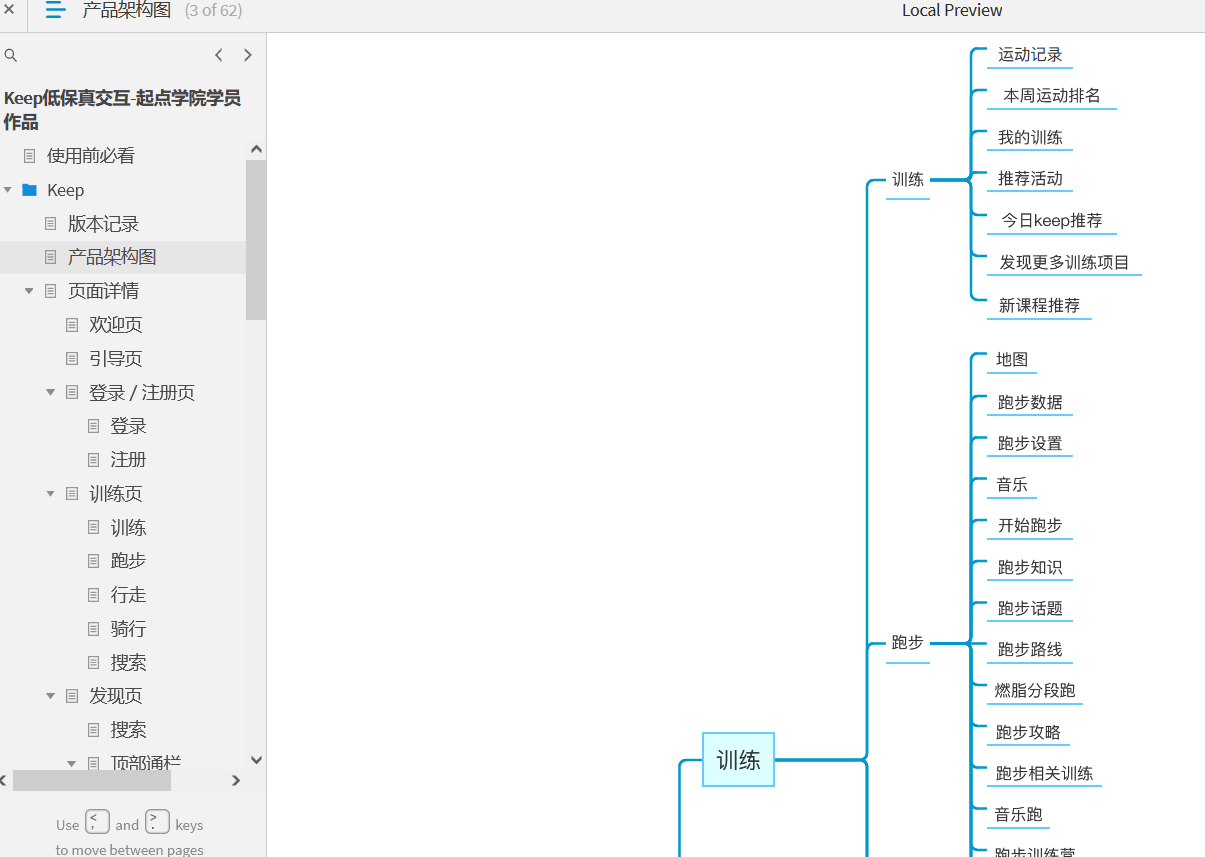Click the sidebar search magnifier icon
This screenshot has height=857, width=1205.
[11, 56]
